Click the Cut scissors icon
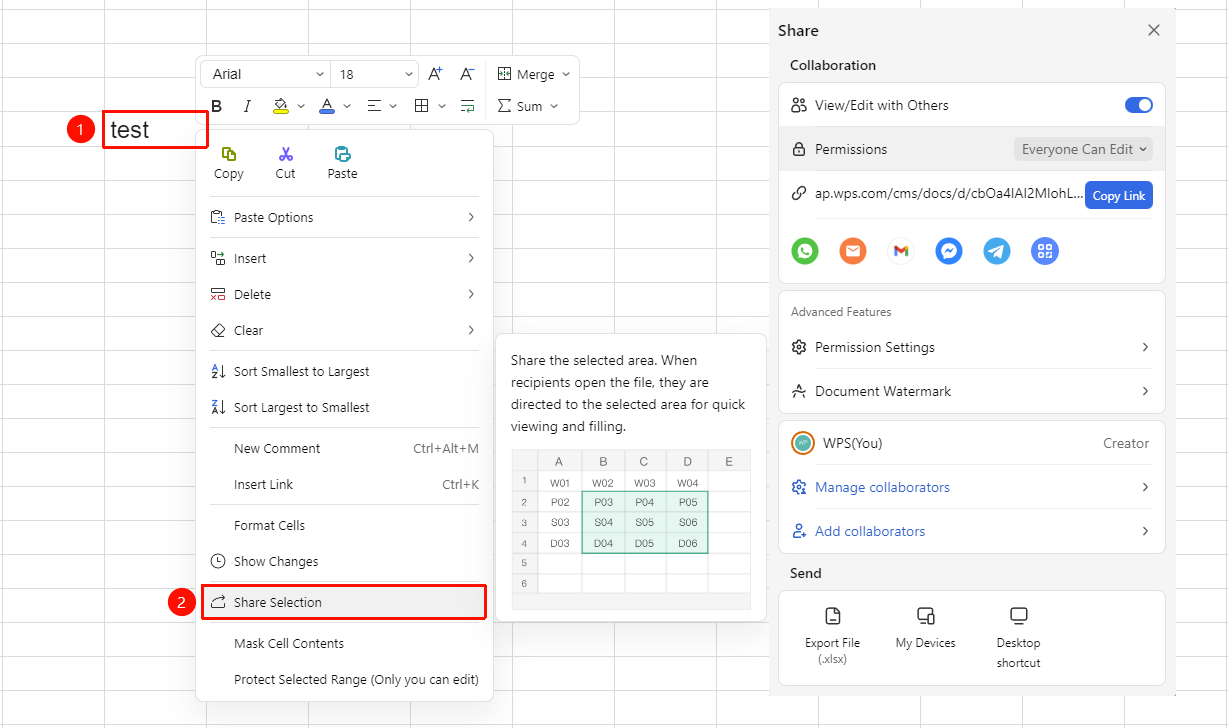This screenshot has height=728, width=1228. pyautogui.click(x=286, y=154)
